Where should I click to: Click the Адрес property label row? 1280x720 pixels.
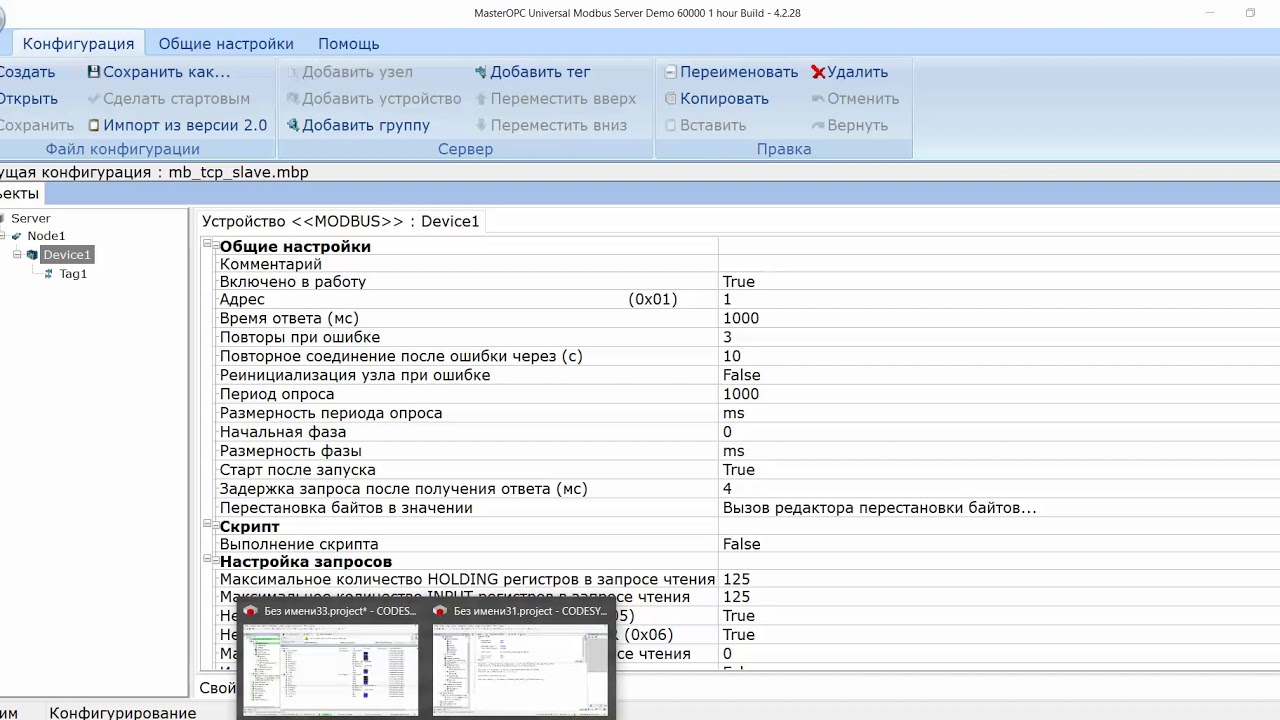click(467, 299)
